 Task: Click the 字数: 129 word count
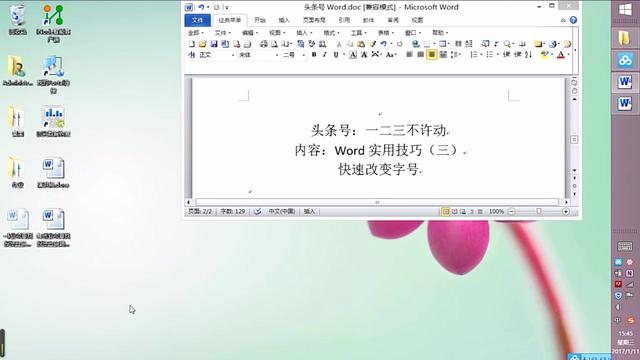point(233,211)
